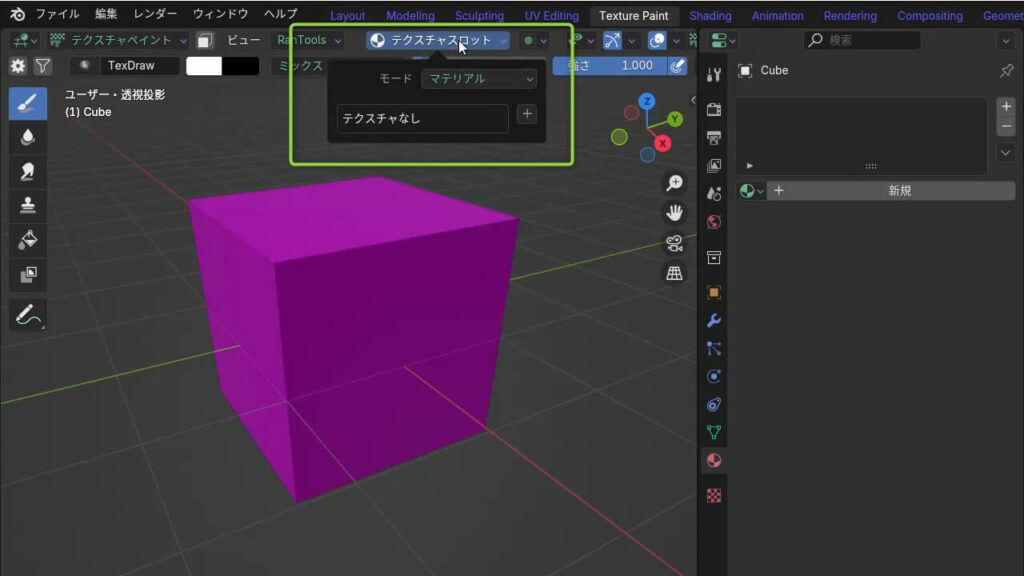The image size is (1024, 576).
Task: Select the Smear tool
Action: [x=27, y=171]
